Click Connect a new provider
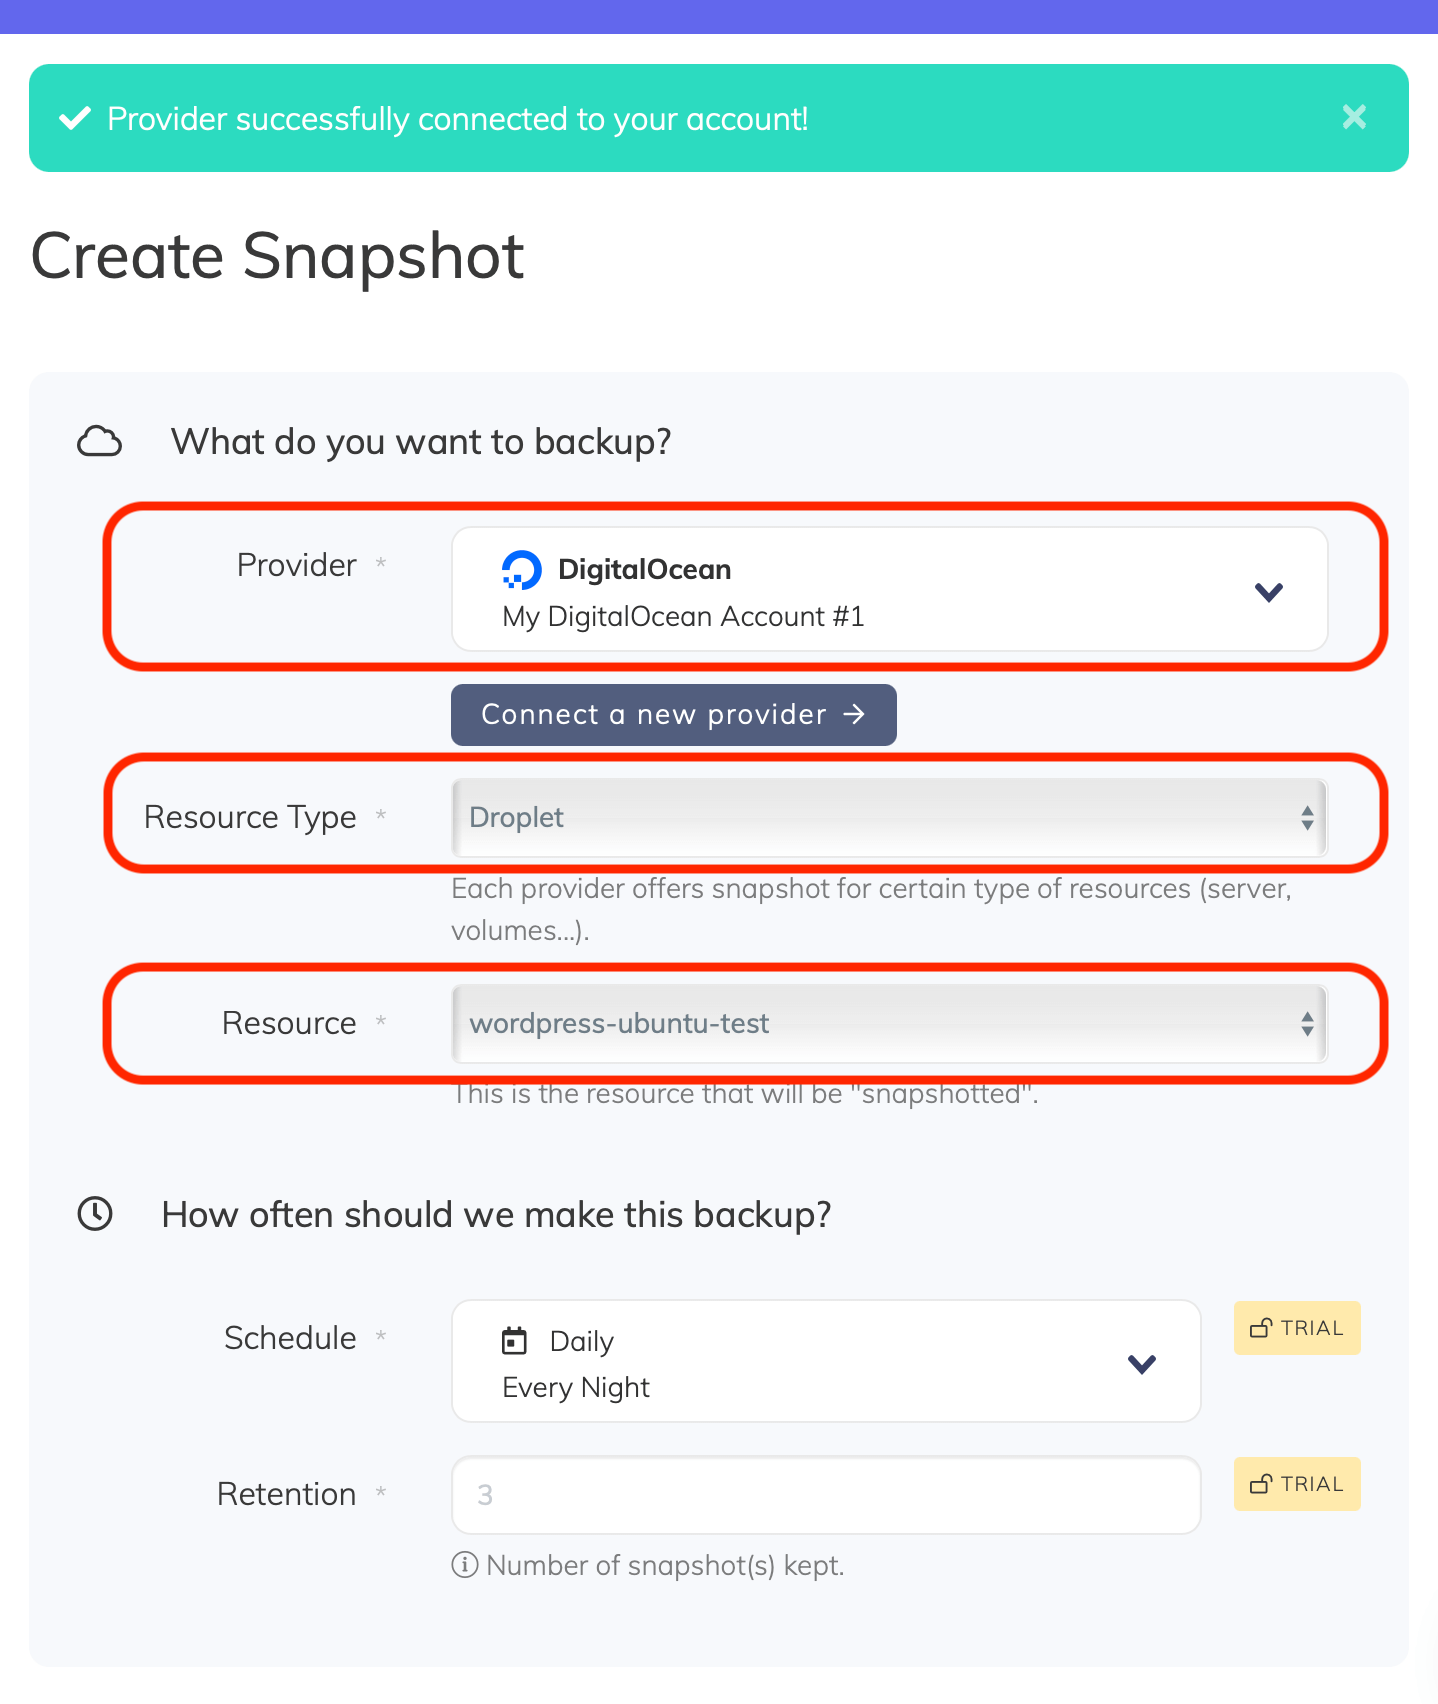Image resolution: width=1438 pixels, height=1704 pixels. click(673, 714)
